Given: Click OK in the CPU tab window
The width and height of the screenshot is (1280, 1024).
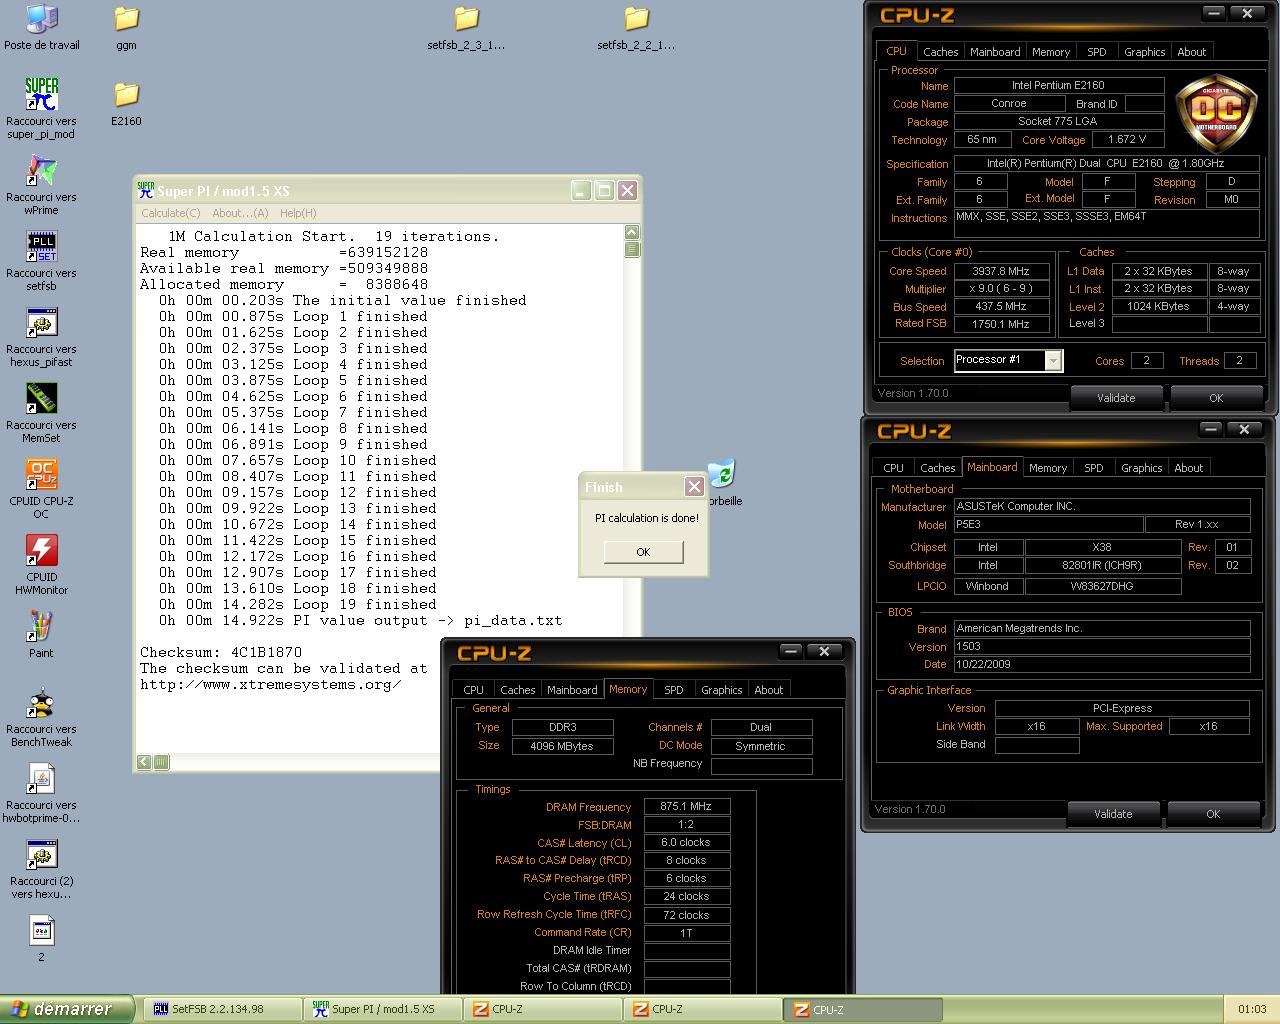Looking at the screenshot, I should coord(1216,398).
